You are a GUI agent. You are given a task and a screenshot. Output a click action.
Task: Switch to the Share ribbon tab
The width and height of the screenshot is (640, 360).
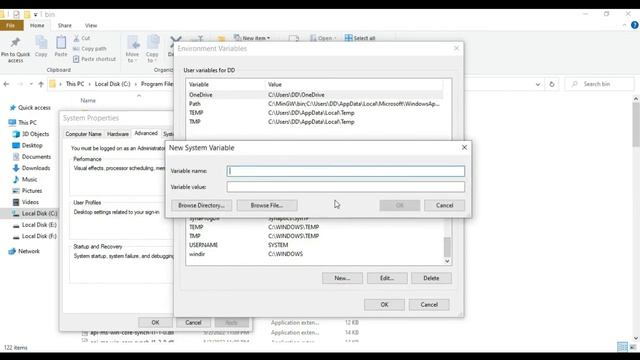click(64, 25)
